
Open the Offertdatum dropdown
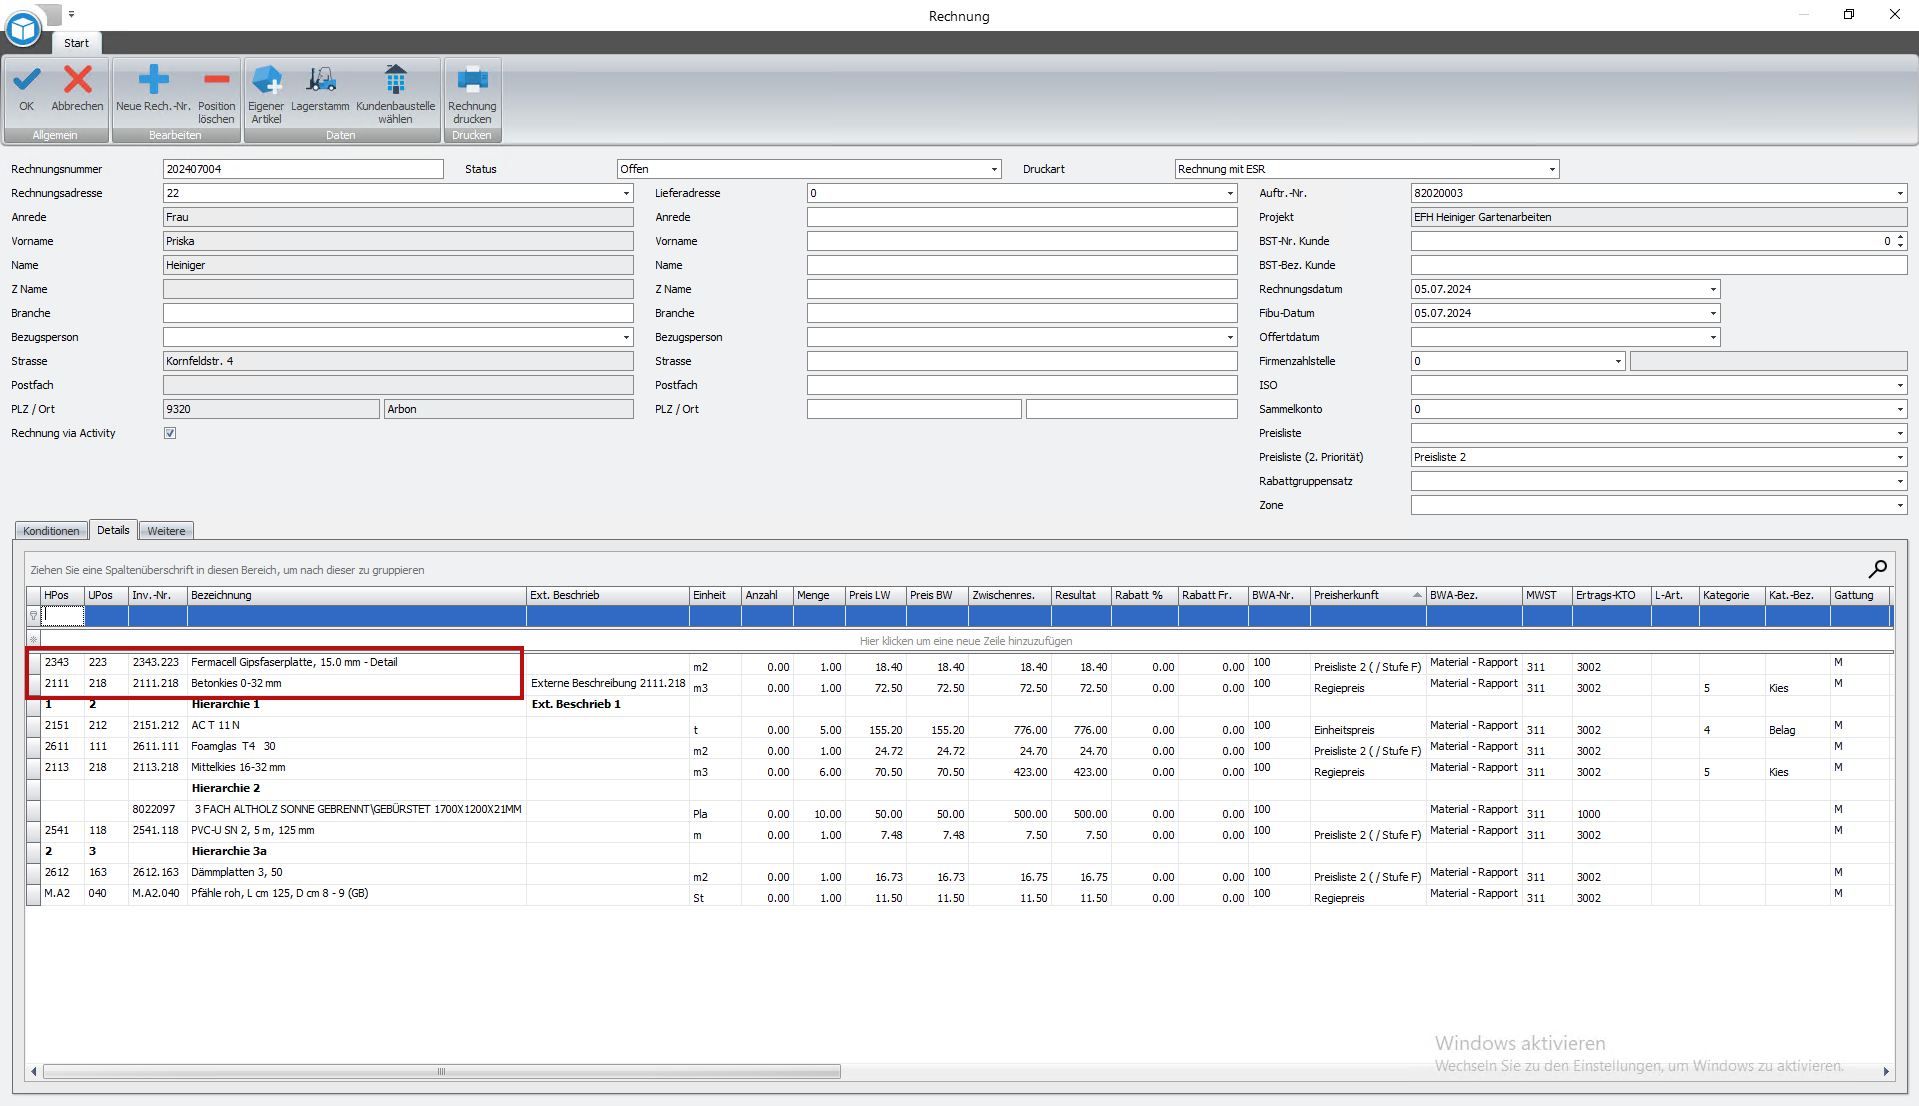[1713, 337]
